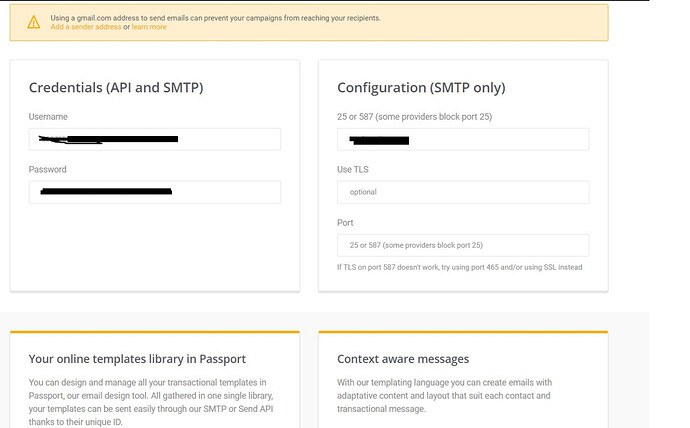Click the Use TLS field showing 'optional'

coord(463,192)
